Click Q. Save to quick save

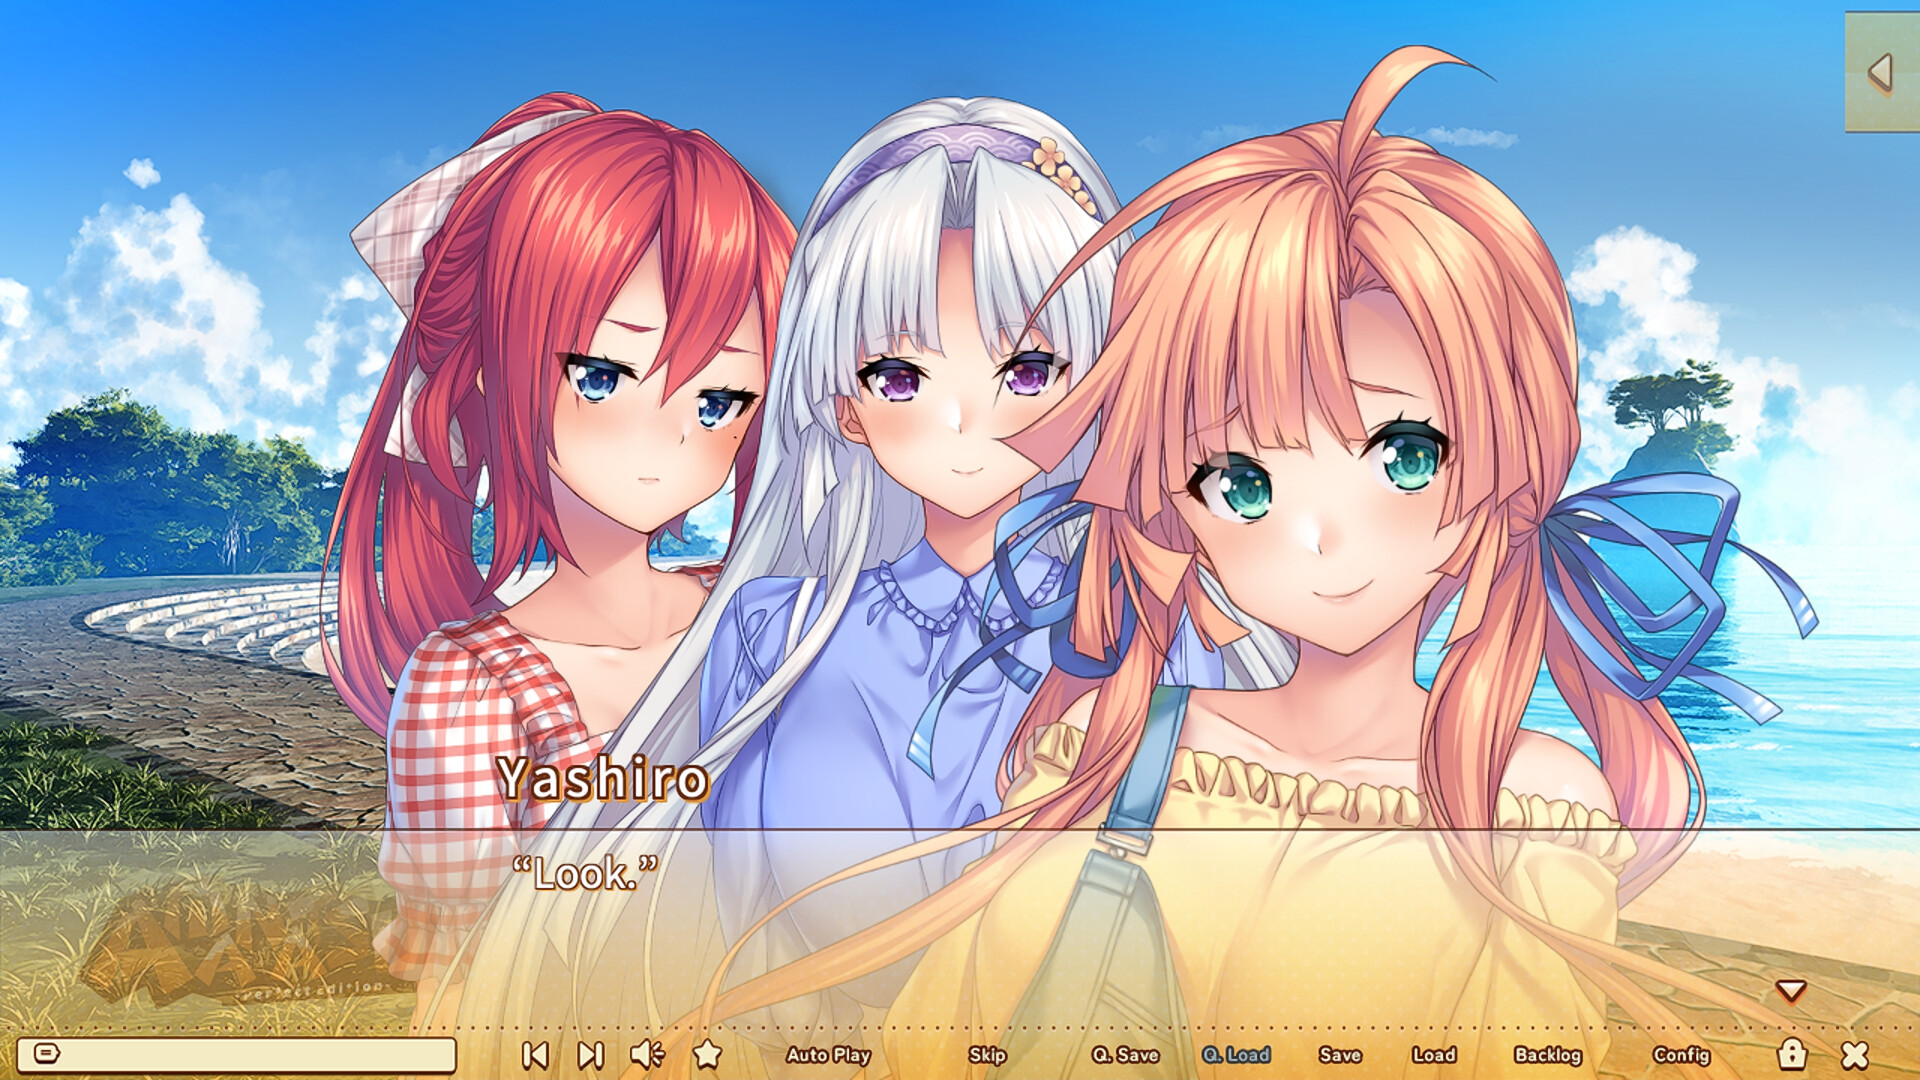(1125, 1055)
